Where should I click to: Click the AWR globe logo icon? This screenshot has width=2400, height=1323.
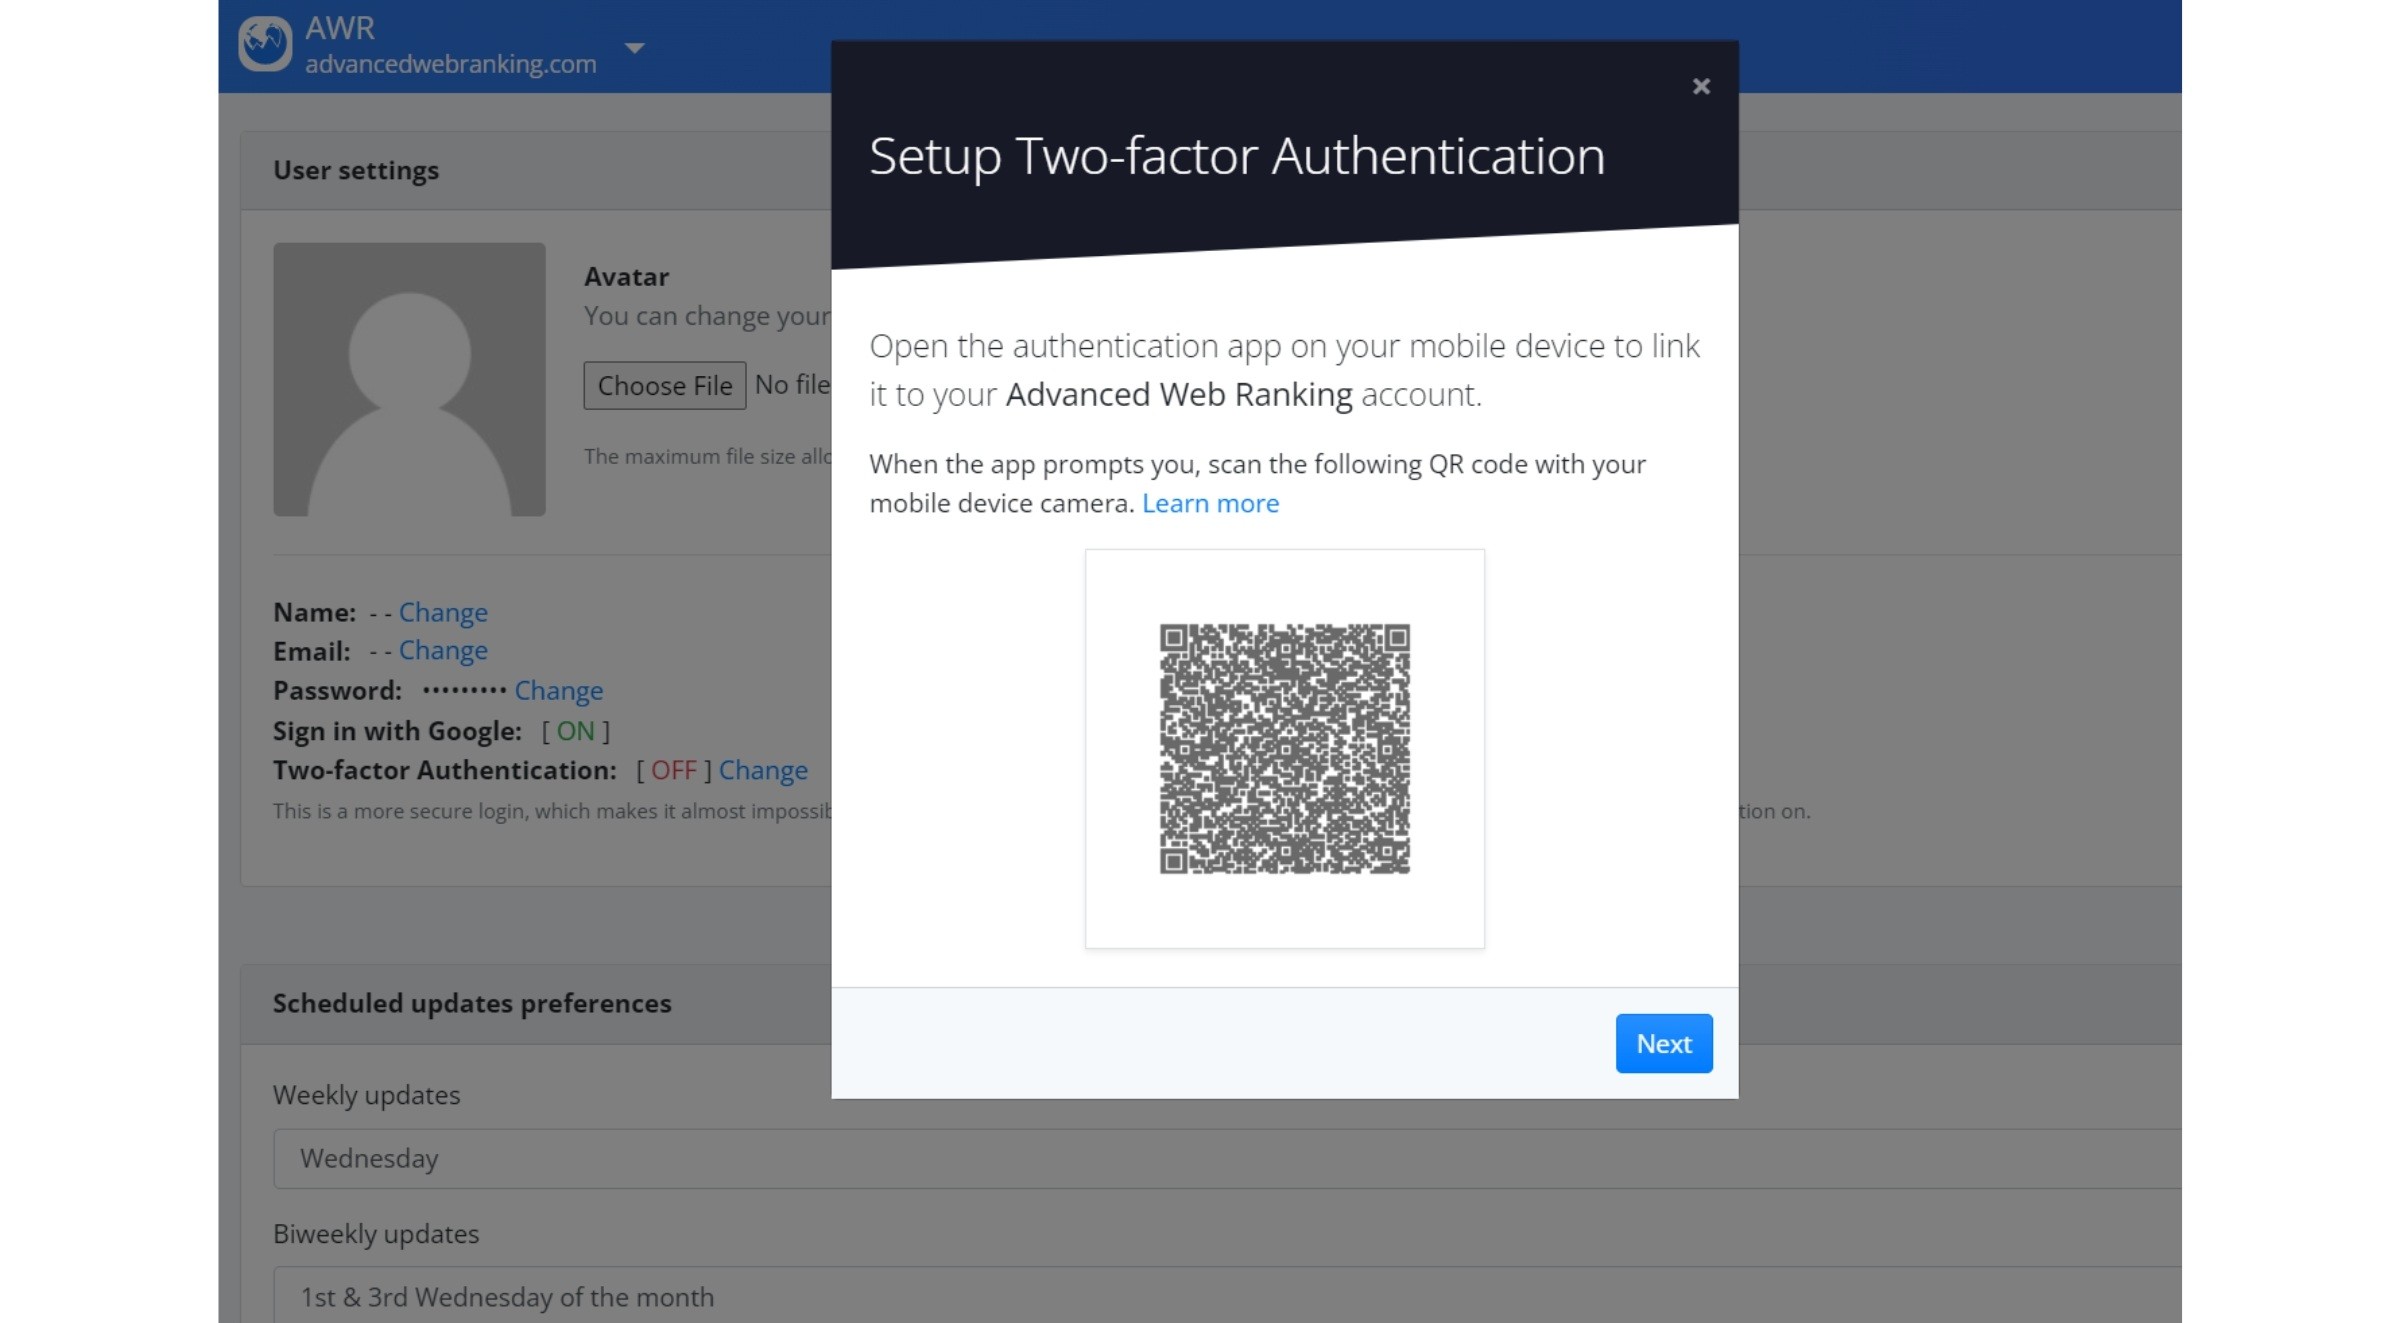tap(265, 44)
